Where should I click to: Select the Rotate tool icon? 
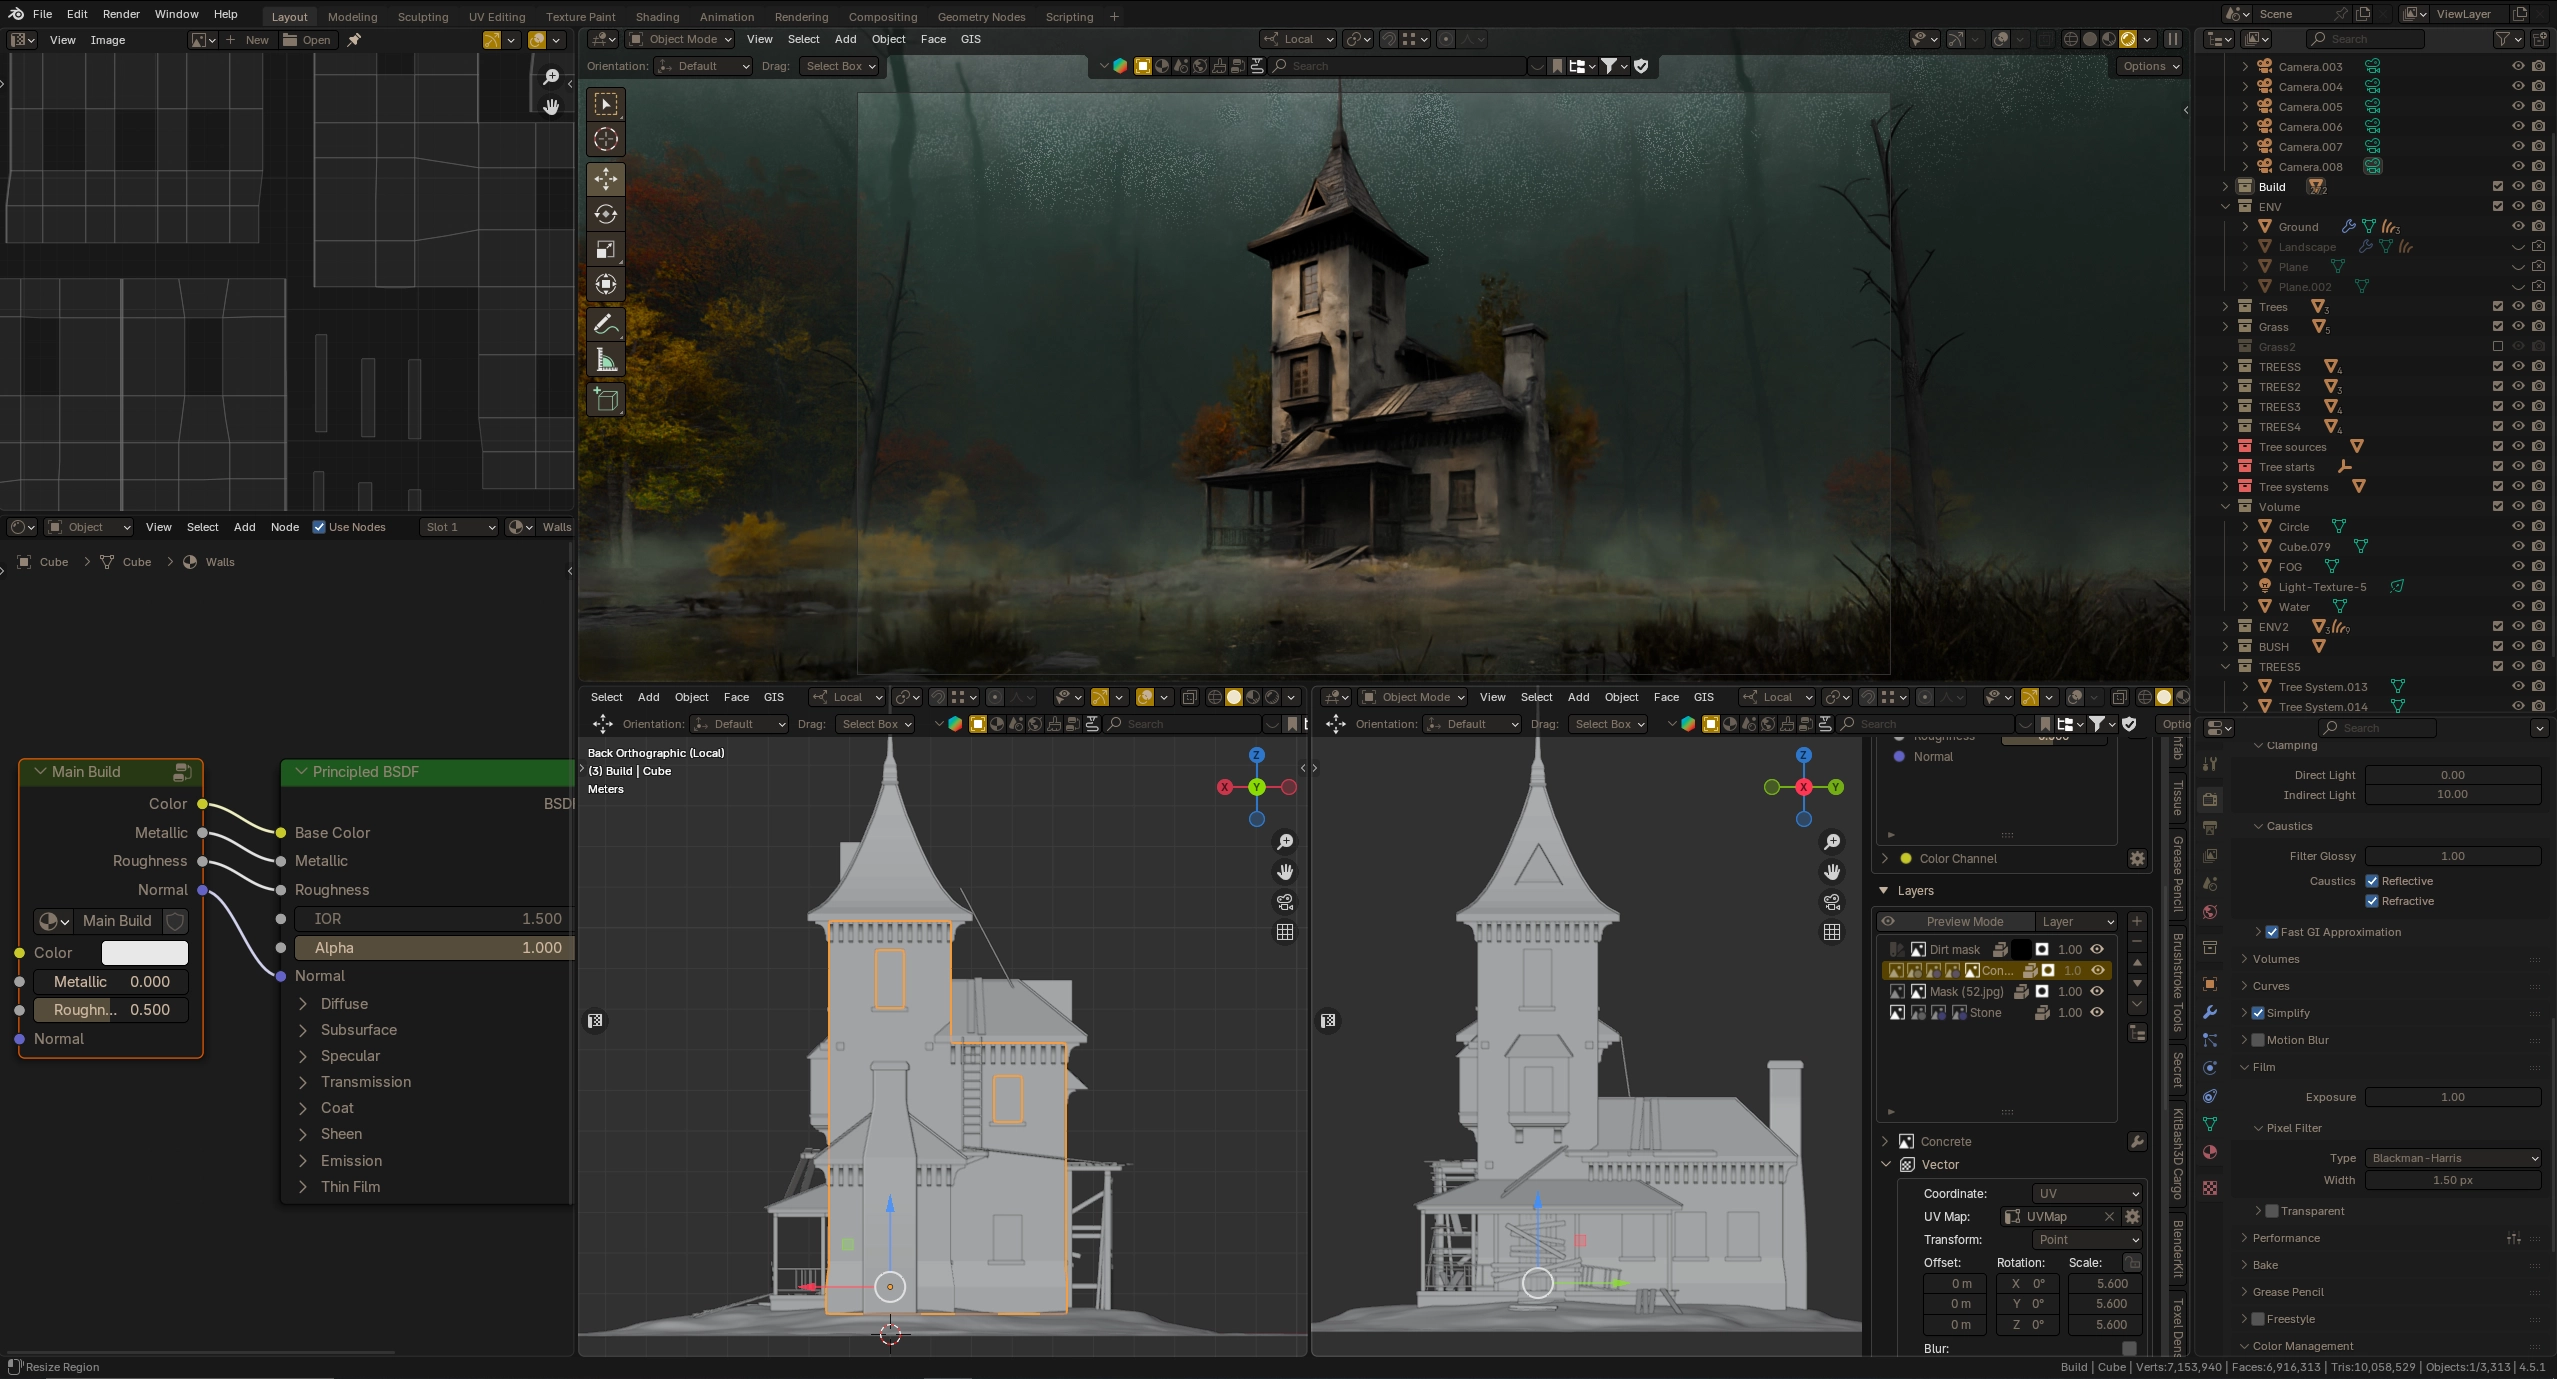606,214
